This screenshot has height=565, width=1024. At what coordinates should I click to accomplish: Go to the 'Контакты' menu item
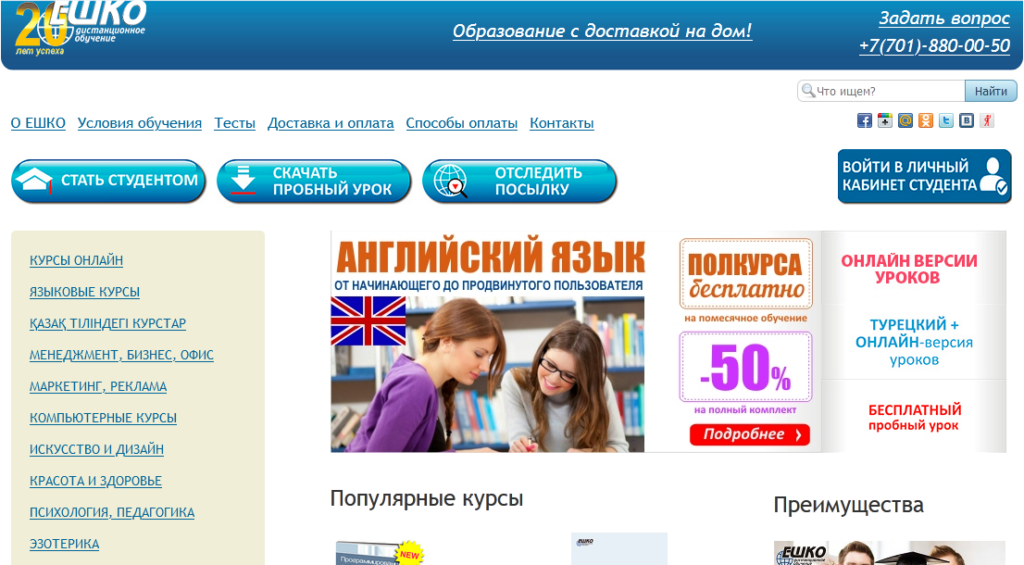pos(562,123)
